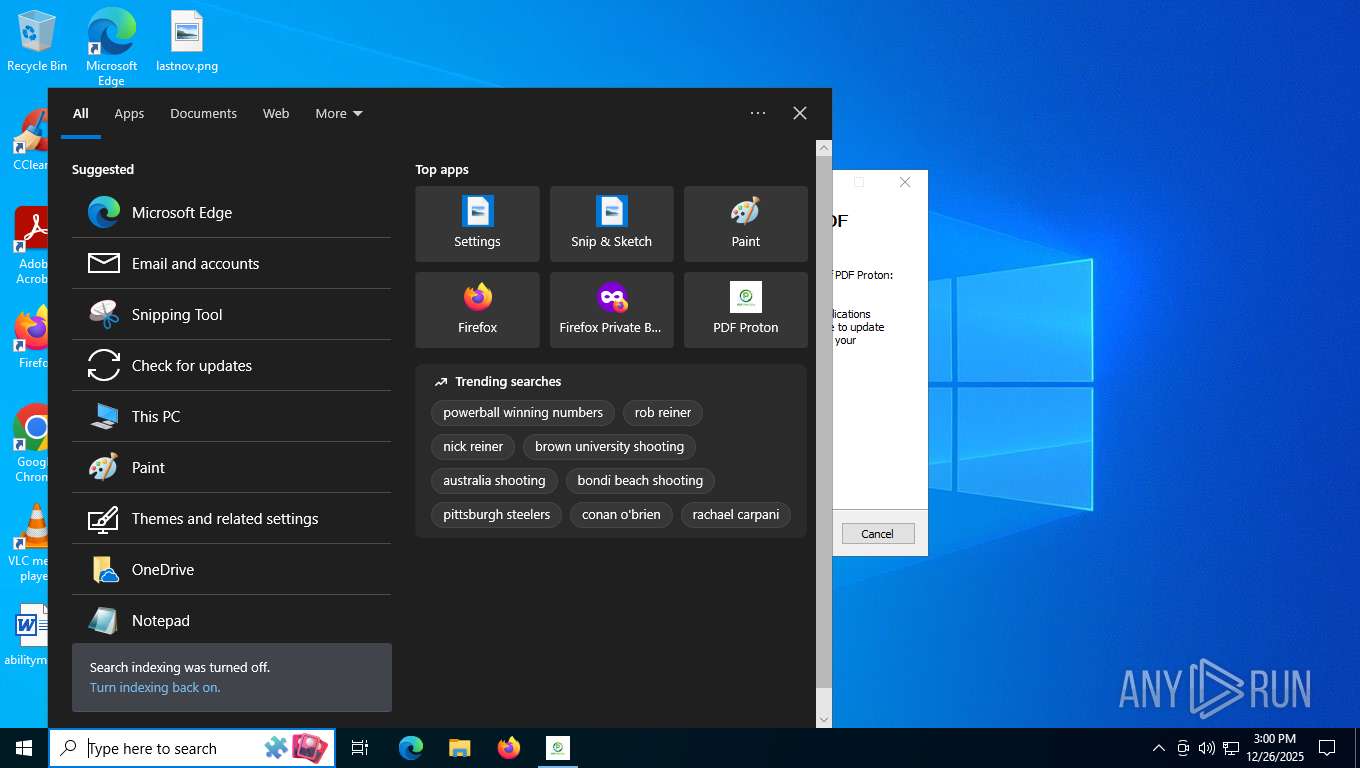Open Paint tile in Top apps
This screenshot has width=1360, height=768.
click(745, 224)
